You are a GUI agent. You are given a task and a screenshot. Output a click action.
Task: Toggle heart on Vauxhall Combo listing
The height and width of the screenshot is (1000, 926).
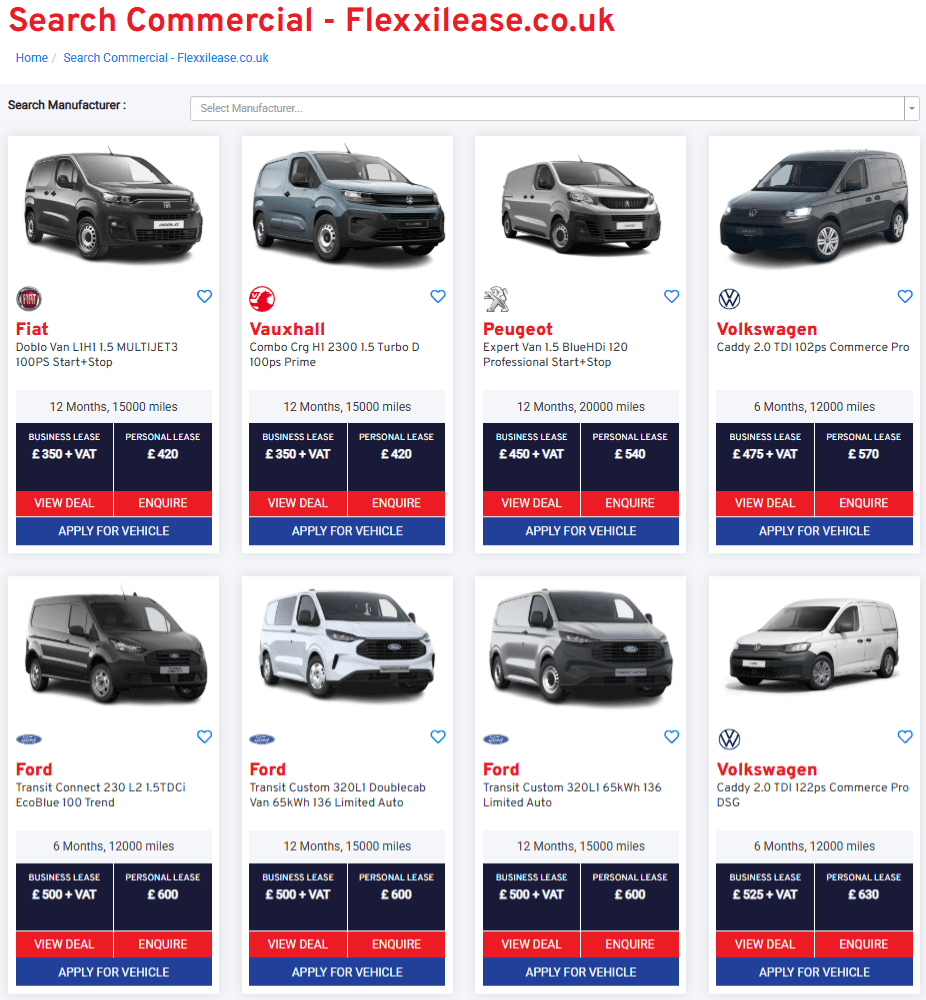pos(437,296)
